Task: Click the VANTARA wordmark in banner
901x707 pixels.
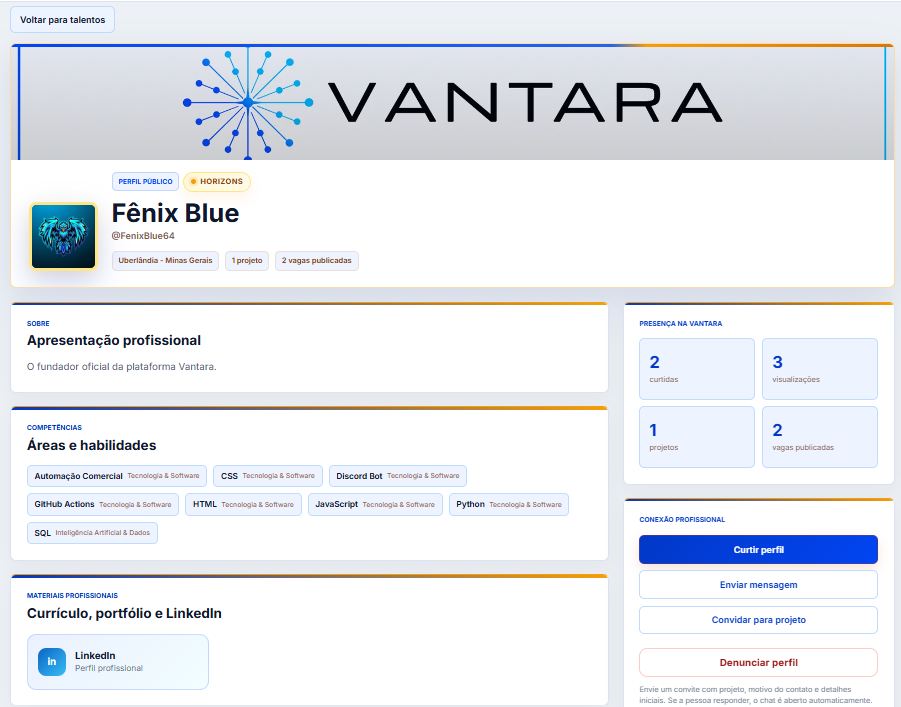Action: click(525, 103)
